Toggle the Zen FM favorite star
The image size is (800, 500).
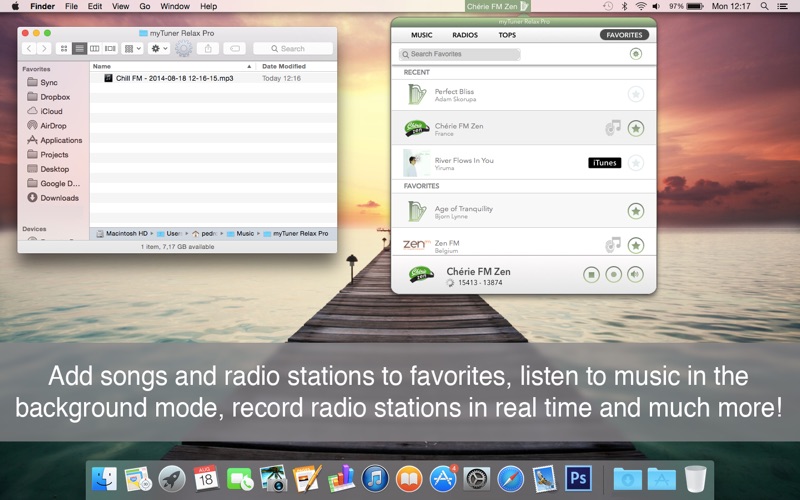pos(635,245)
